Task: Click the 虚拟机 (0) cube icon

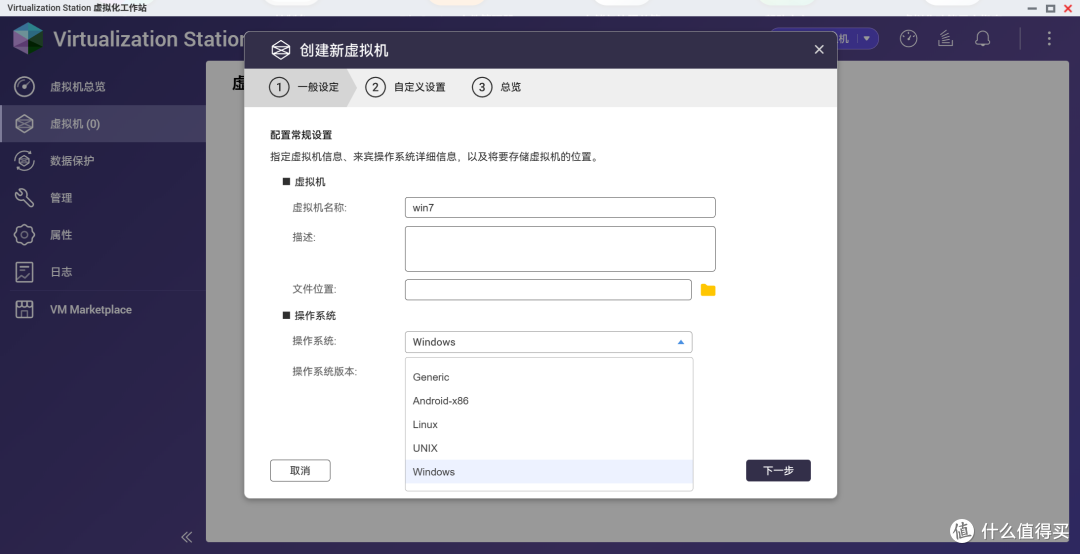Action: [x=24, y=124]
